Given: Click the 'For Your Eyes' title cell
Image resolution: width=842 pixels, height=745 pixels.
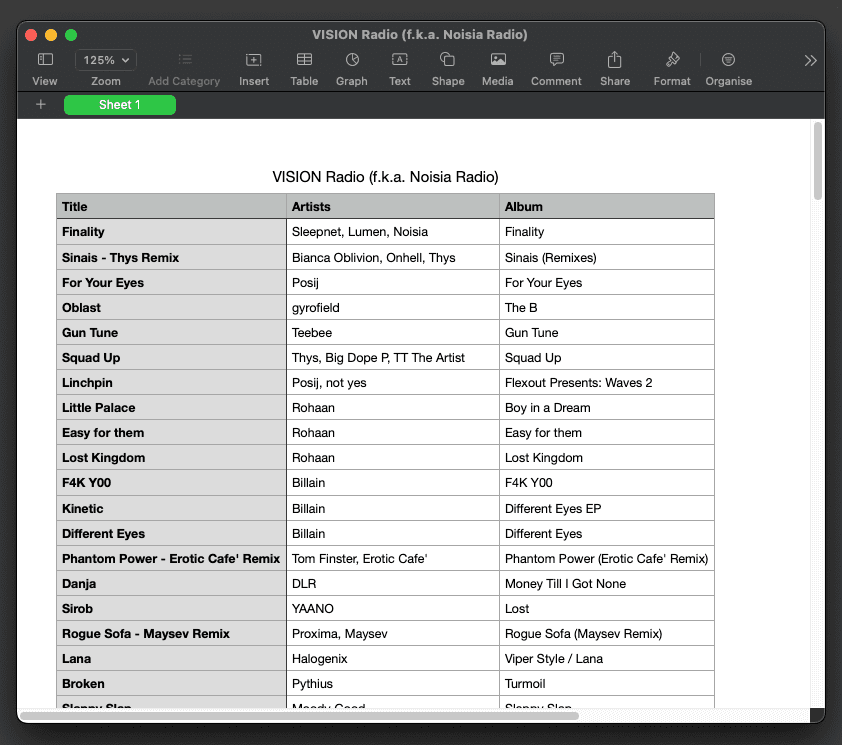Looking at the screenshot, I should [171, 283].
